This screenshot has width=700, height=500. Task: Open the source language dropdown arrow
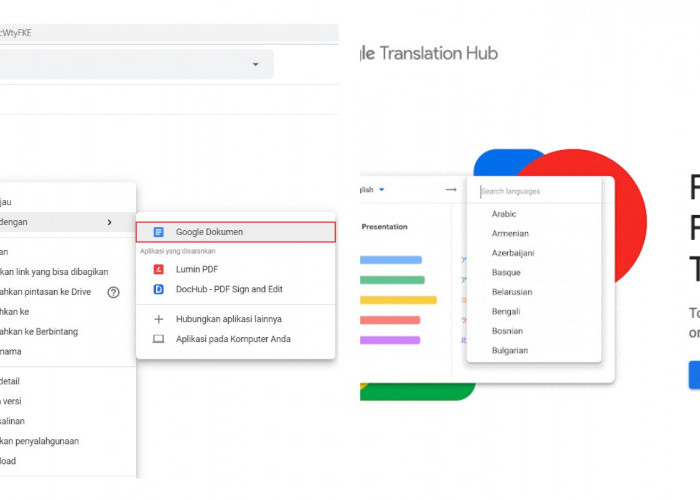click(382, 190)
